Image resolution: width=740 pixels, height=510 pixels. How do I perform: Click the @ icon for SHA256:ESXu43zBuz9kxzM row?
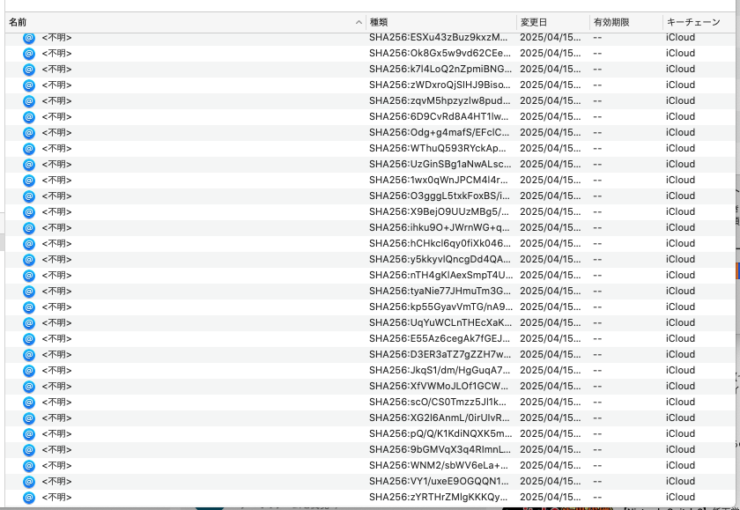tap(29, 38)
